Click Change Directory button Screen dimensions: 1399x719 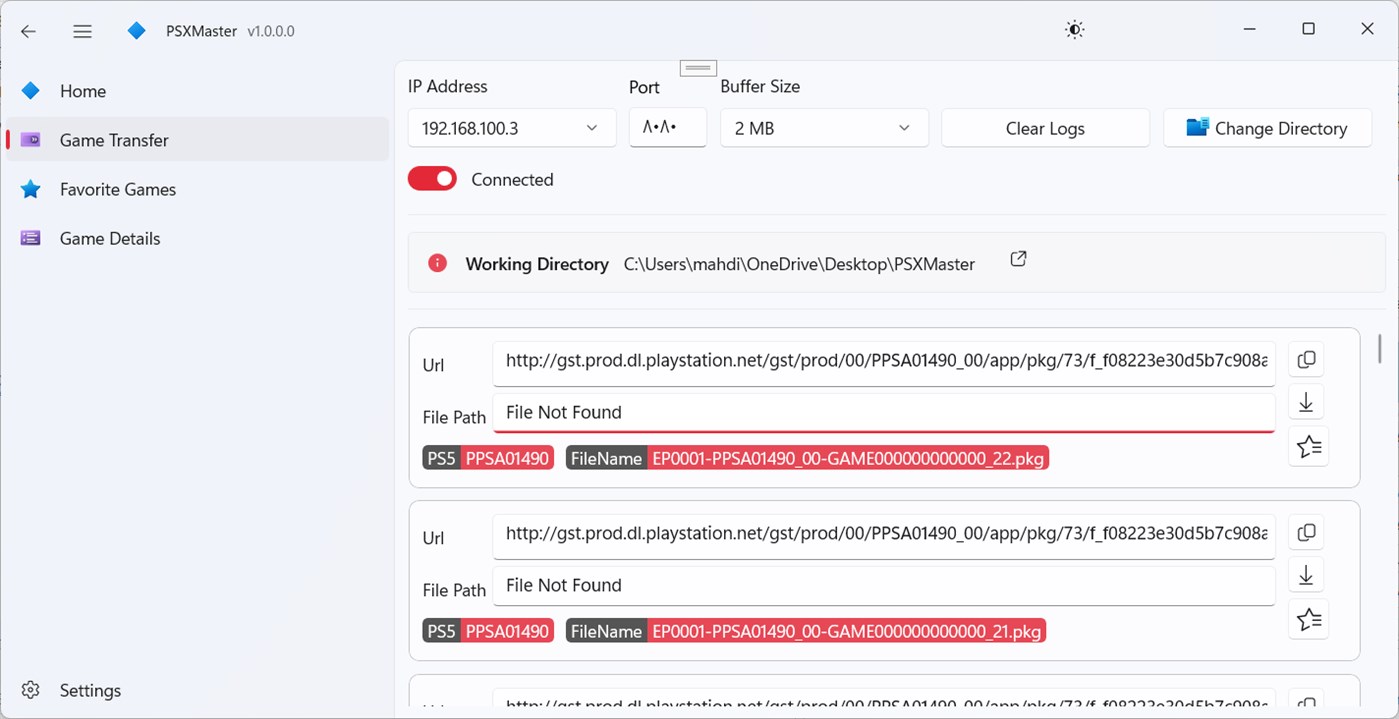(x=1267, y=128)
